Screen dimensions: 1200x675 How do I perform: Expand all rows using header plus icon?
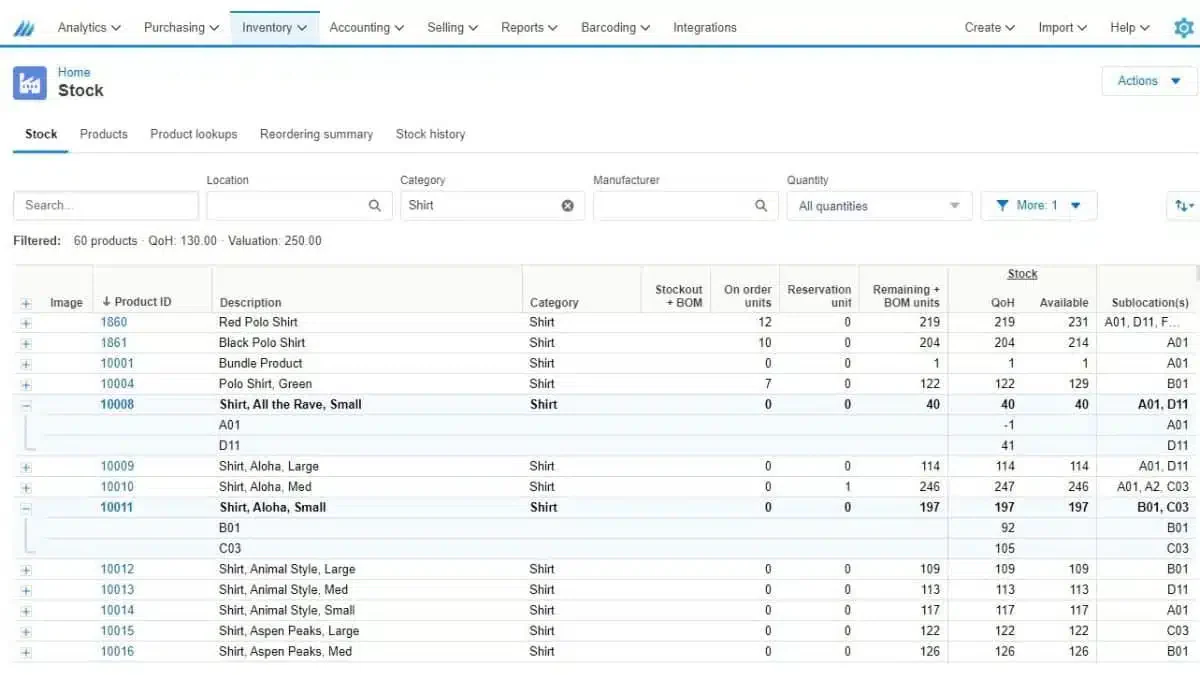(x=26, y=303)
